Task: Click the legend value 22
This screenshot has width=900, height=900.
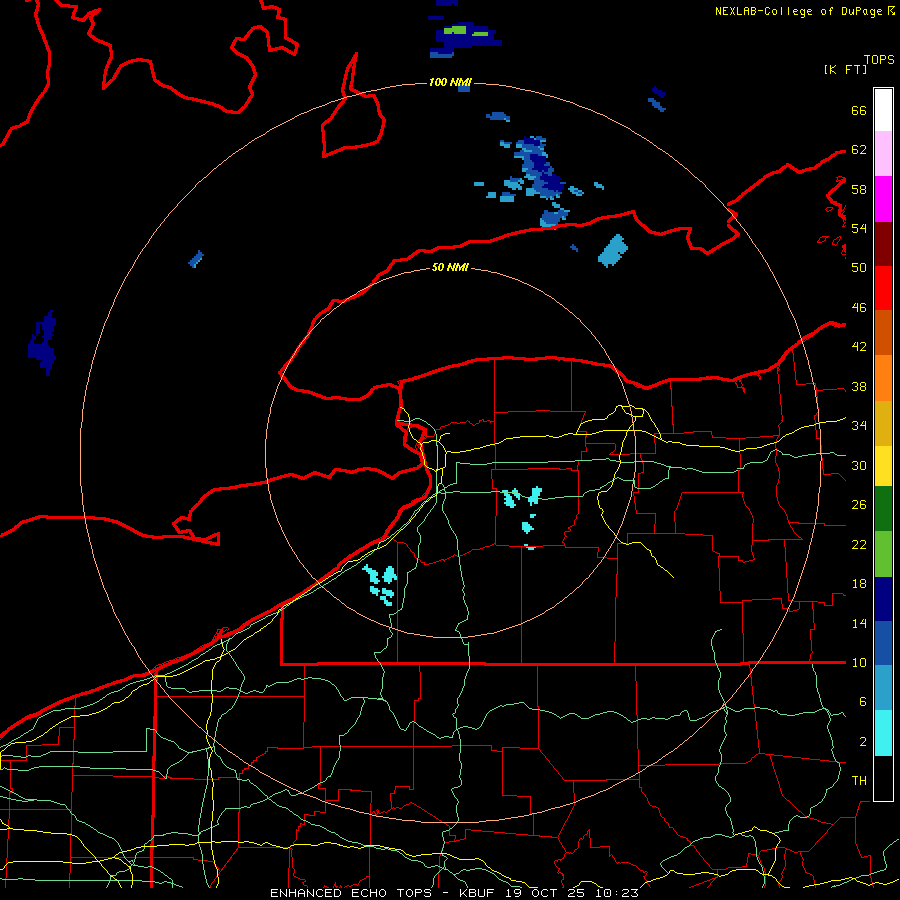Action: point(859,544)
